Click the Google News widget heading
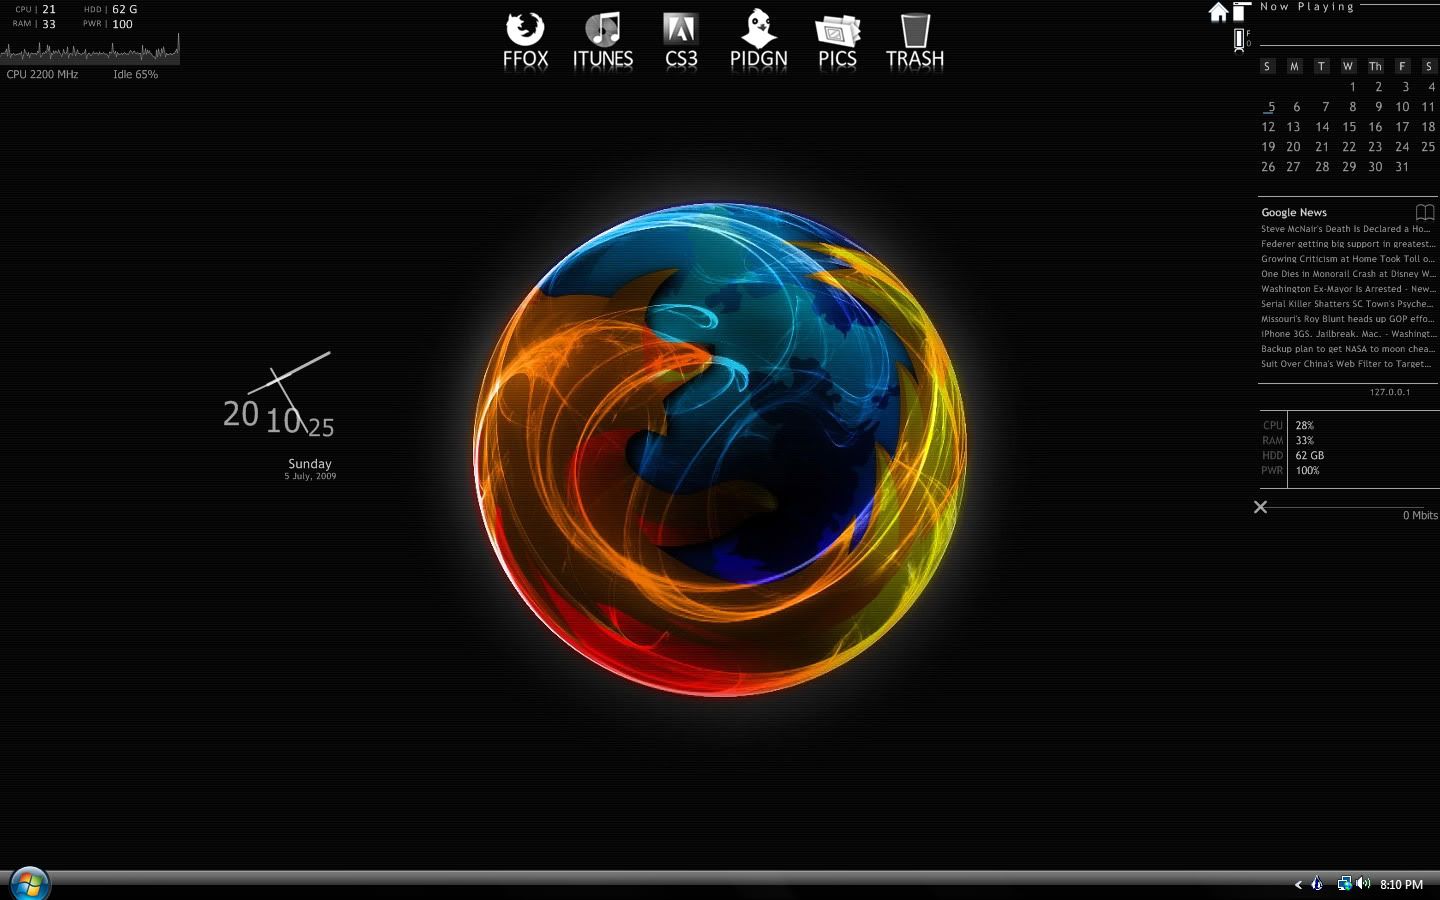 1294,212
